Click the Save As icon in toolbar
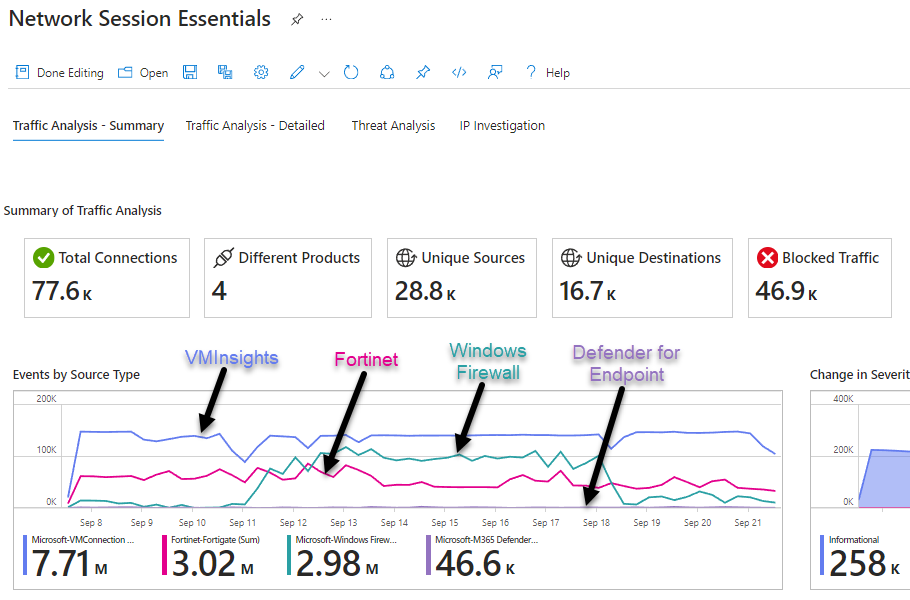 225,73
